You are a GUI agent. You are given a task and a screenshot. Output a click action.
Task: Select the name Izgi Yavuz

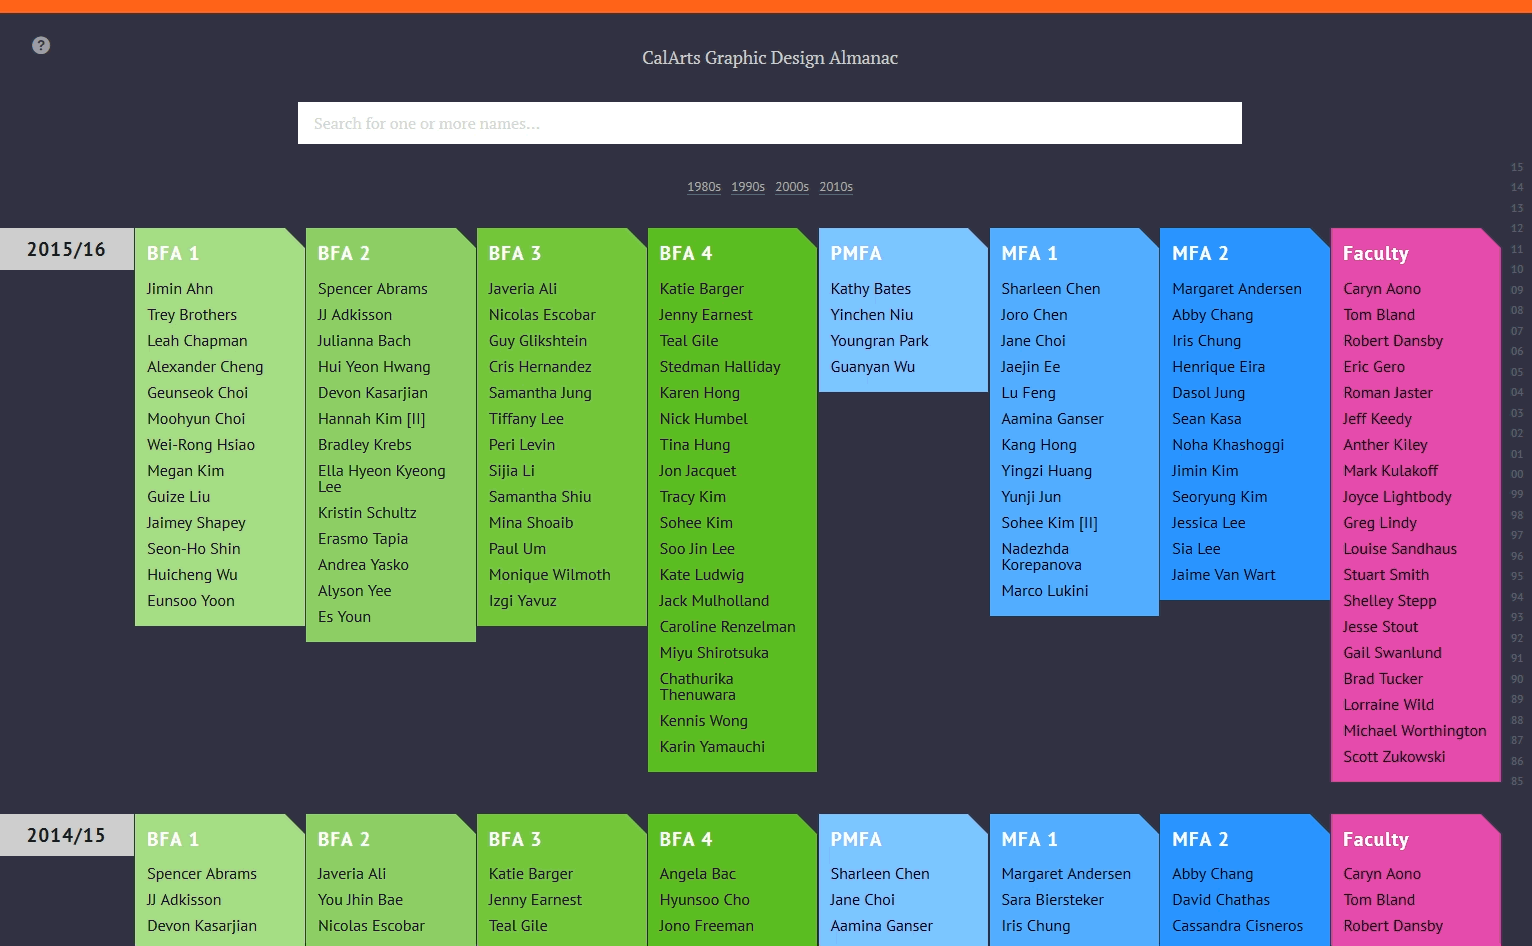click(523, 601)
